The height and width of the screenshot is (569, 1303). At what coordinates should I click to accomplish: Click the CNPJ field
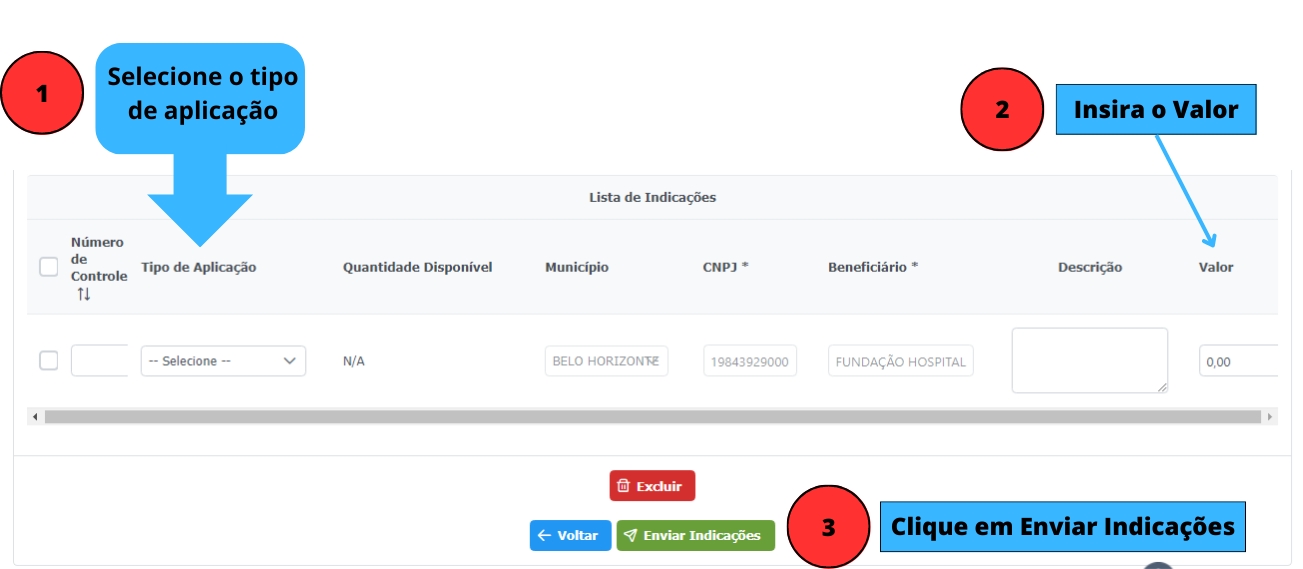(x=750, y=361)
